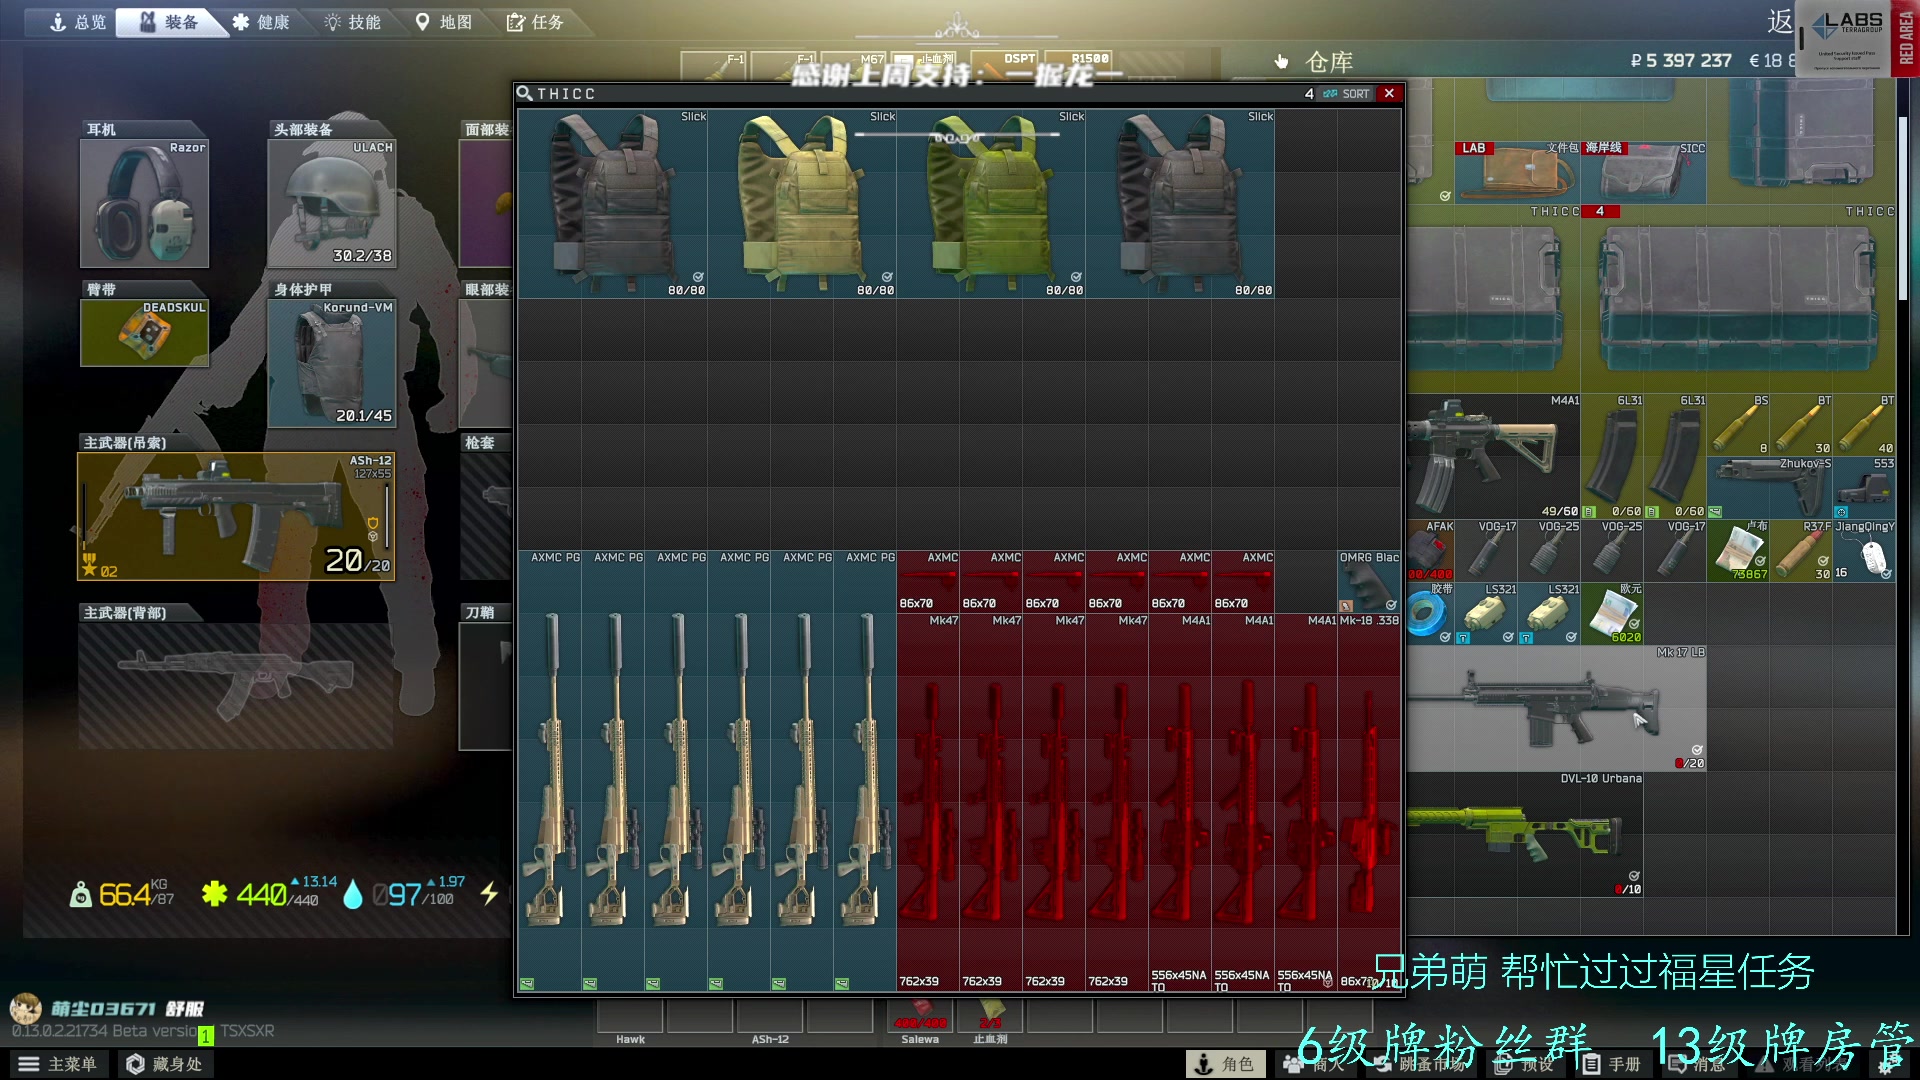1920x1080 pixels.
Task: Select the ASh-12 primary sling weapon
Action: pyautogui.click(x=236, y=516)
